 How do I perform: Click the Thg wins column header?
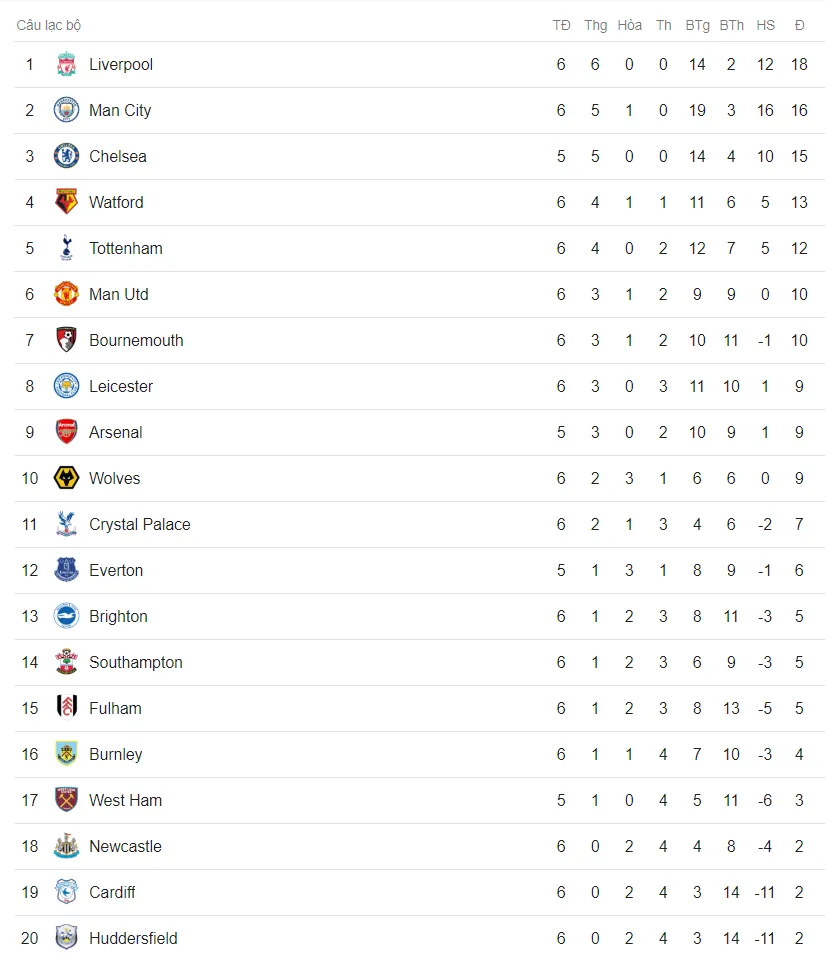(x=595, y=25)
